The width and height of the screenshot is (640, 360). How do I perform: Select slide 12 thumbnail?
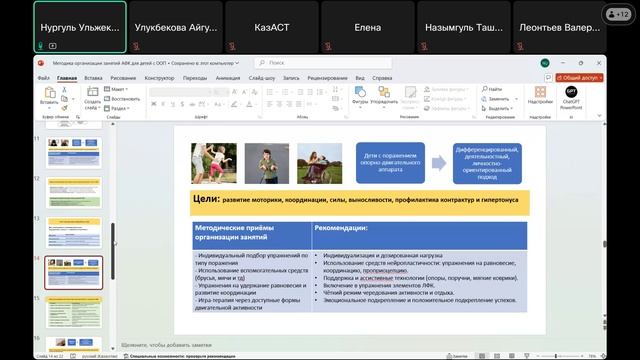(74, 193)
